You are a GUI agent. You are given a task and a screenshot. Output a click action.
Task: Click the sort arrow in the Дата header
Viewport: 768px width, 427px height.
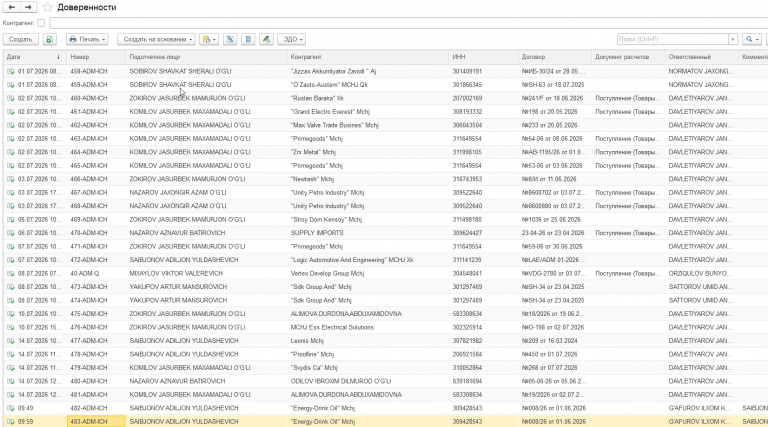pos(58,57)
